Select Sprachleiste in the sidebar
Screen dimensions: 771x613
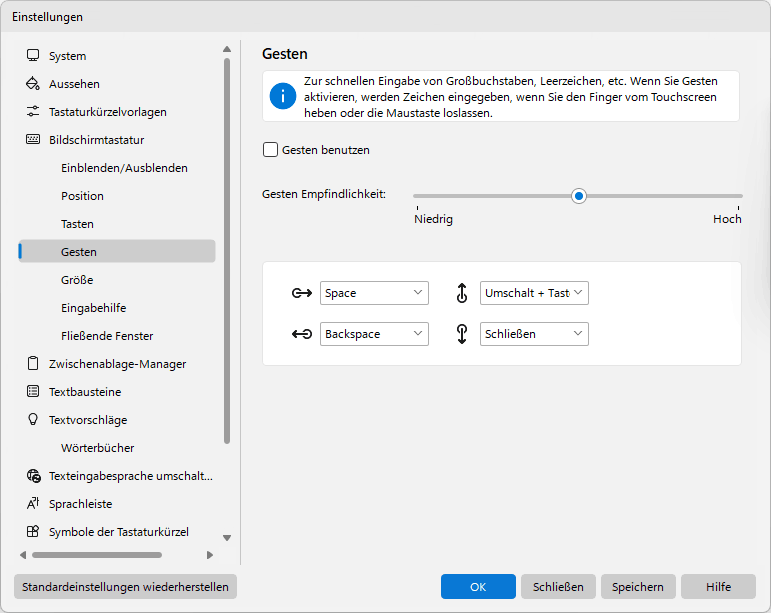(117, 504)
